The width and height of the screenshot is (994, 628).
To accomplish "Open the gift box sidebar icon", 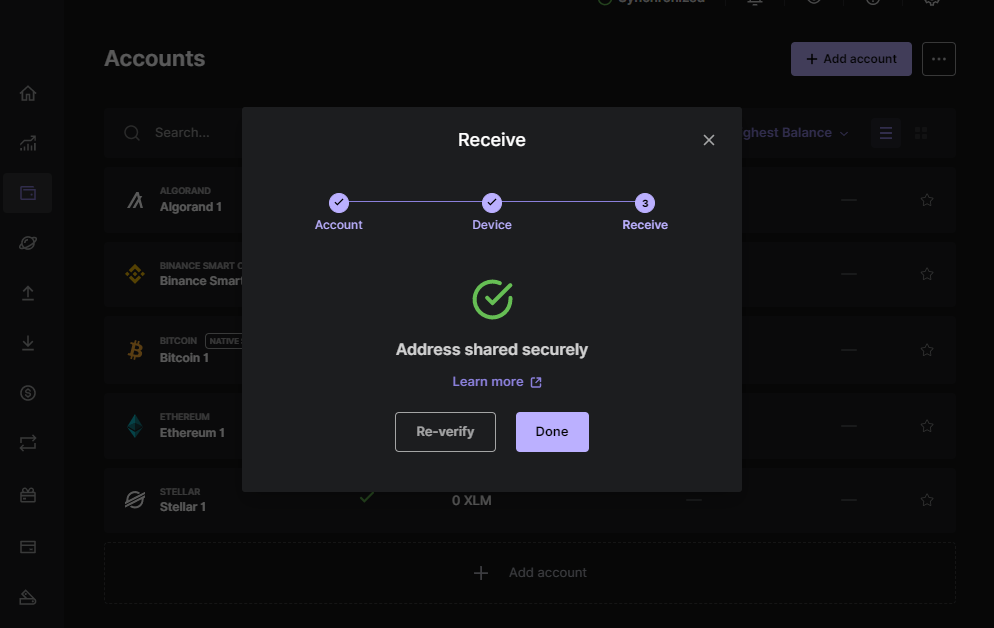I will point(28,495).
